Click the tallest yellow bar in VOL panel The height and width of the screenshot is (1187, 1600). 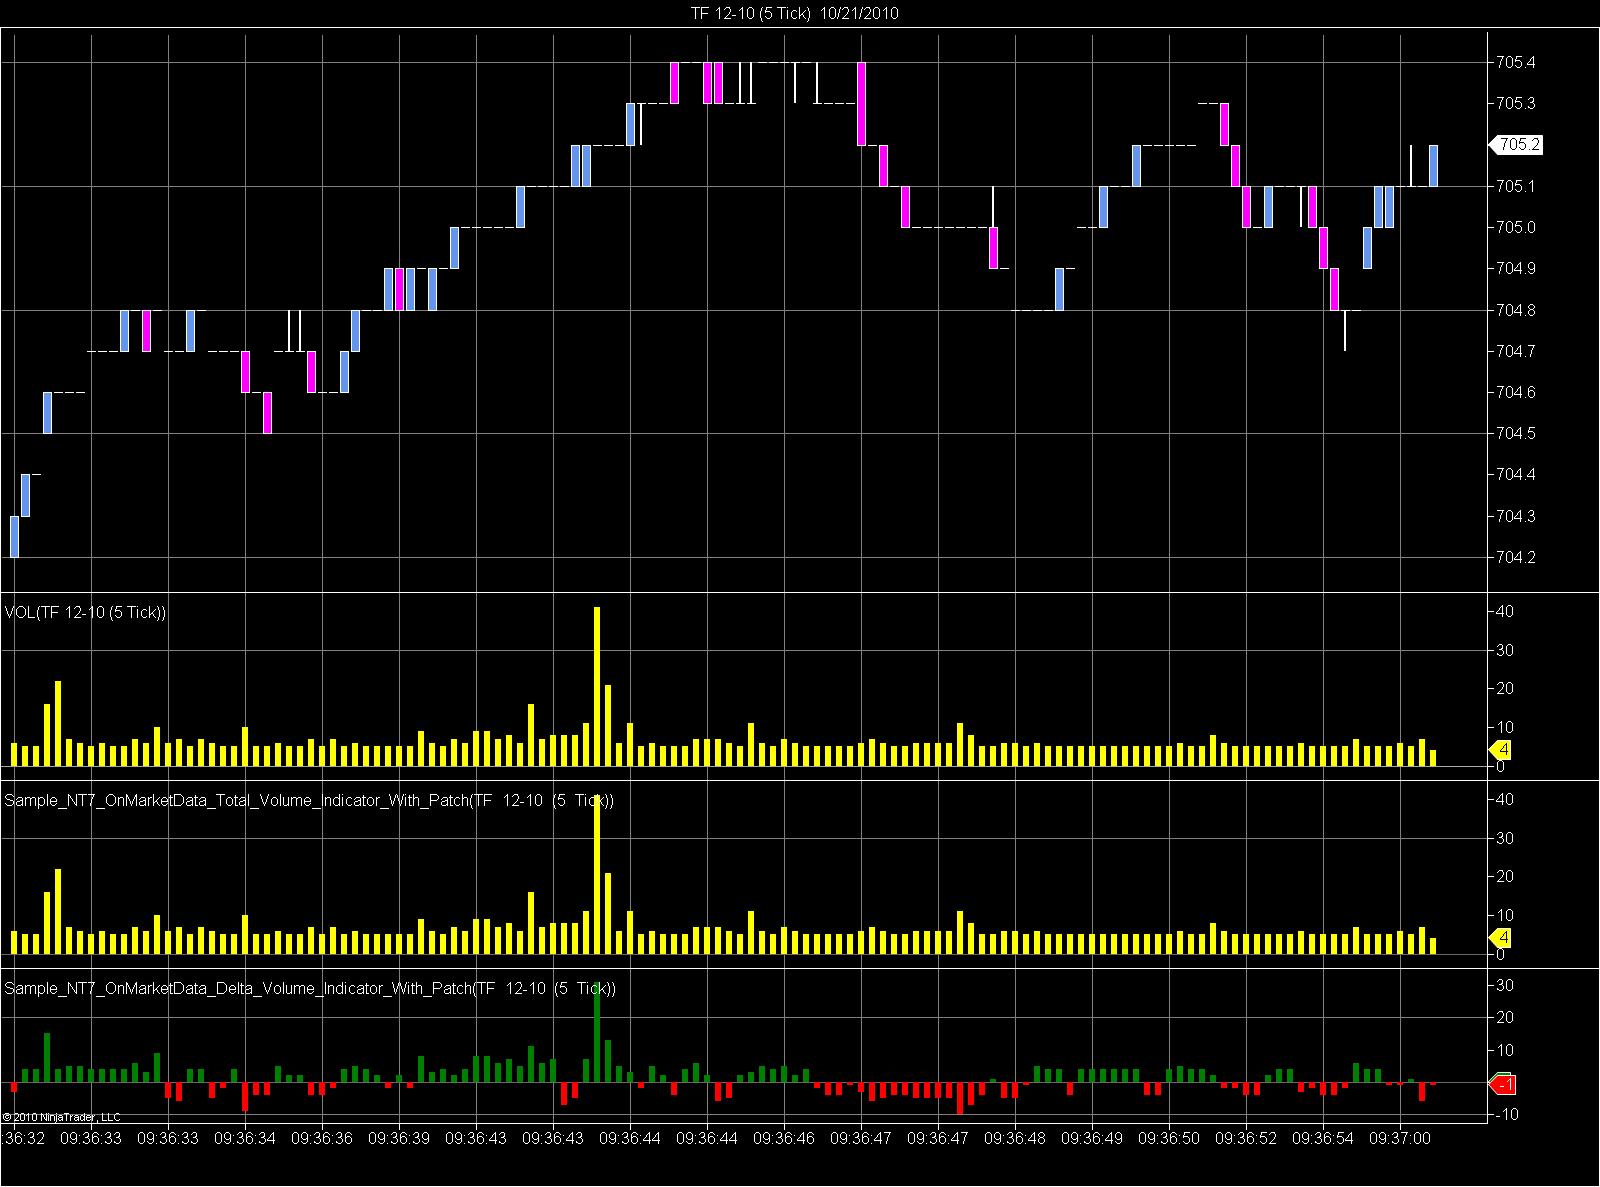tap(597, 686)
